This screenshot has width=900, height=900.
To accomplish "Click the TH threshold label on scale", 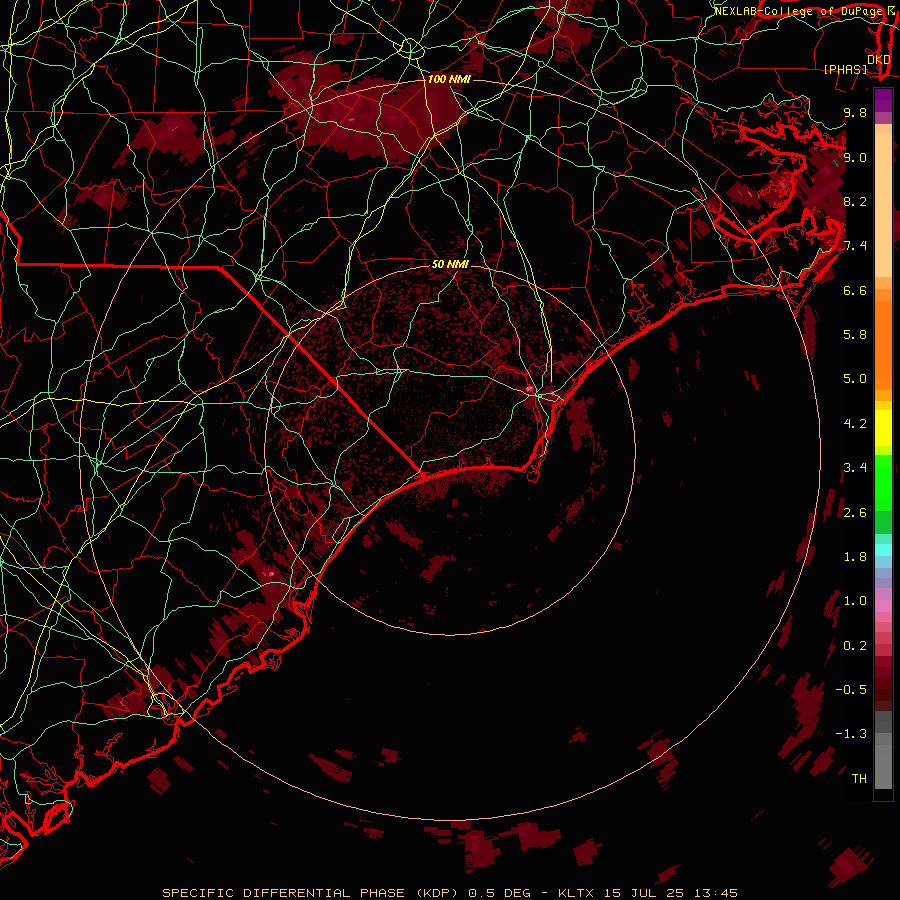I will point(859,779).
